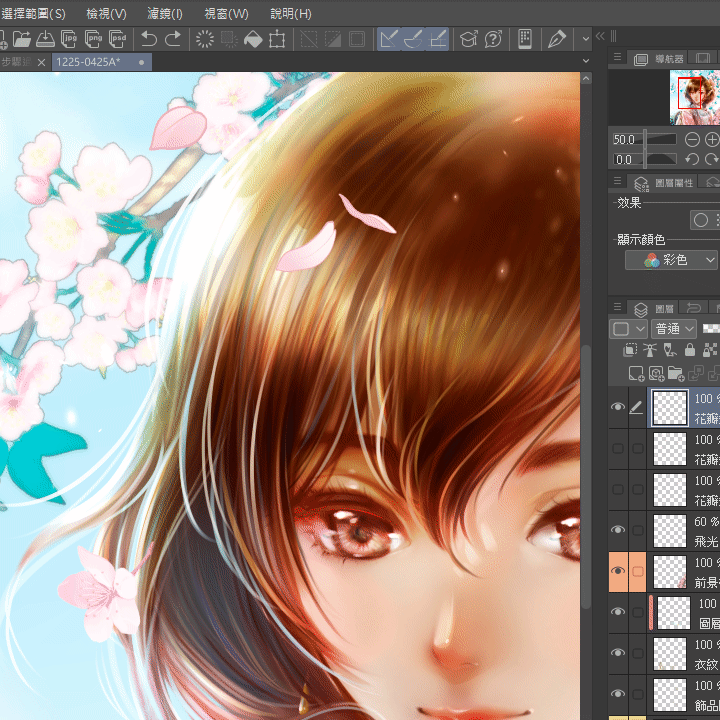Export the image as jpg

69,39
